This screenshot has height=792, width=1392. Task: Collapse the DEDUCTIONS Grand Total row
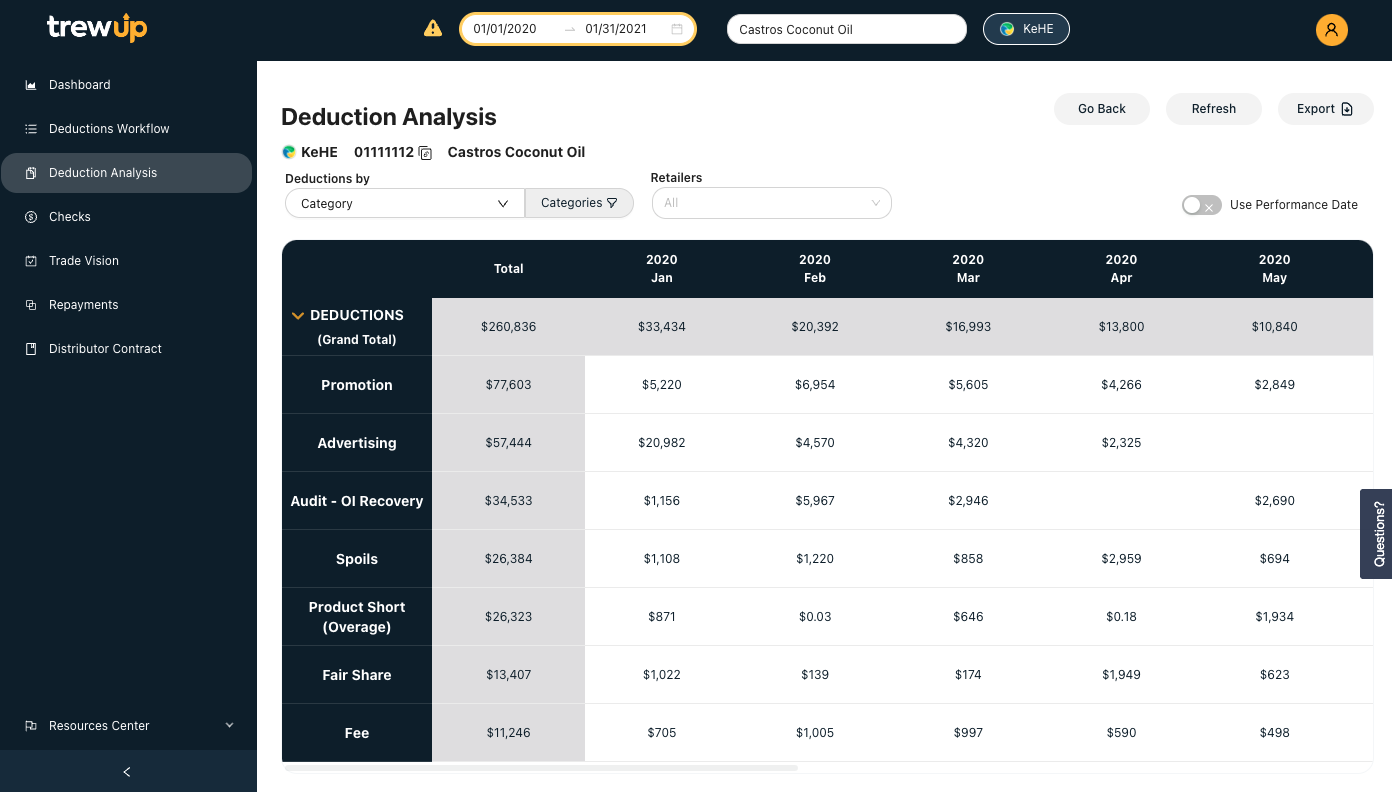[x=297, y=315]
